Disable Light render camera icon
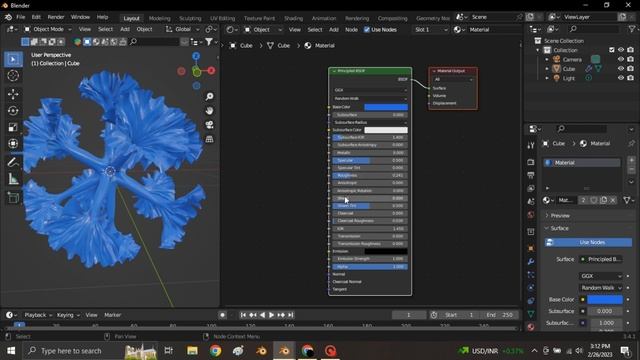This screenshot has width=640, height=360. click(631, 78)
